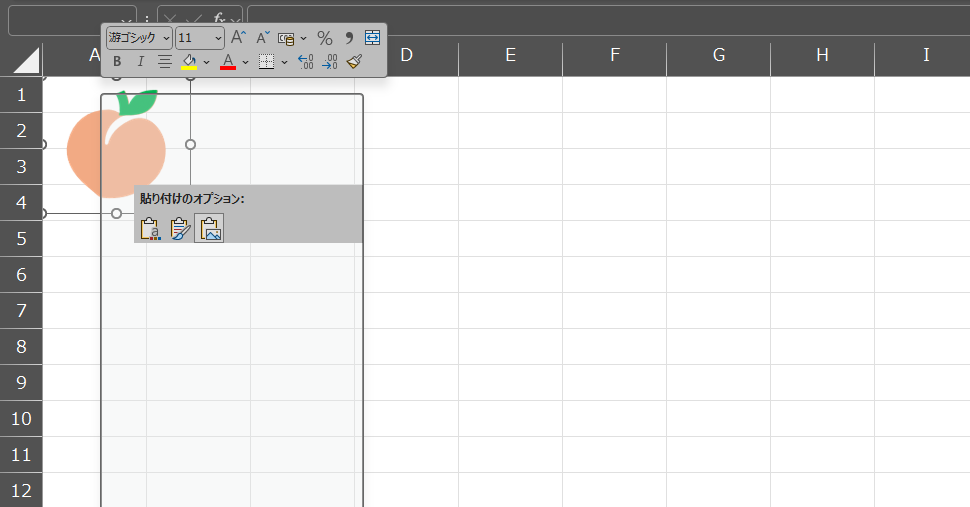Select the format painter brush

pyautogui.click(x=354, y=62)
